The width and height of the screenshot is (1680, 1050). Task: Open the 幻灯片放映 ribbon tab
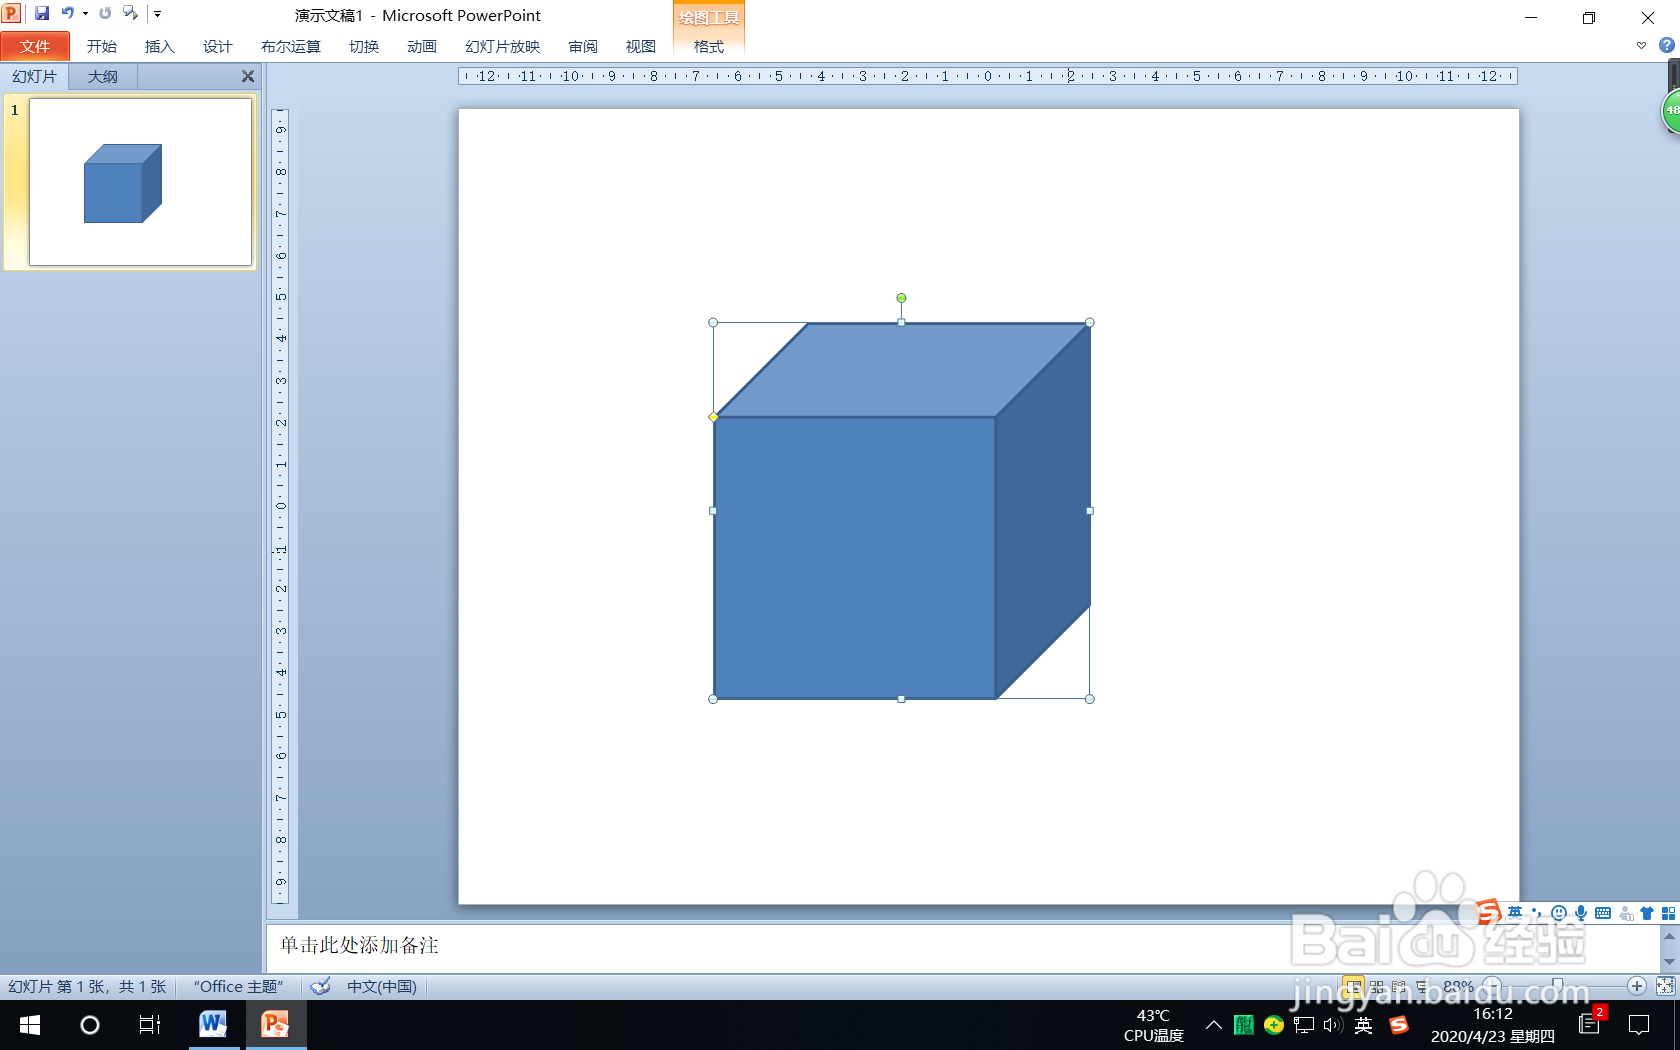click(x=502, y=46)
